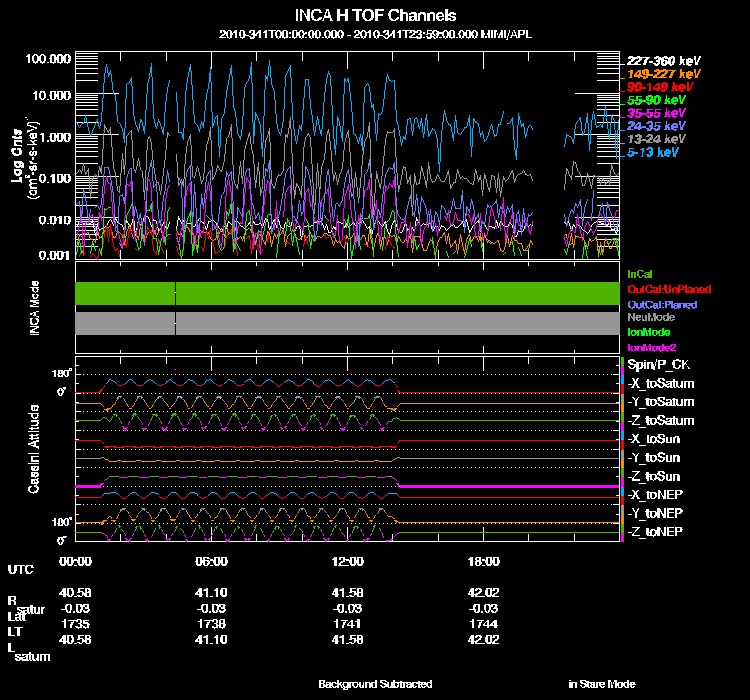
Task: Click the 227-360 keV legend label
Action: (663, 60)
